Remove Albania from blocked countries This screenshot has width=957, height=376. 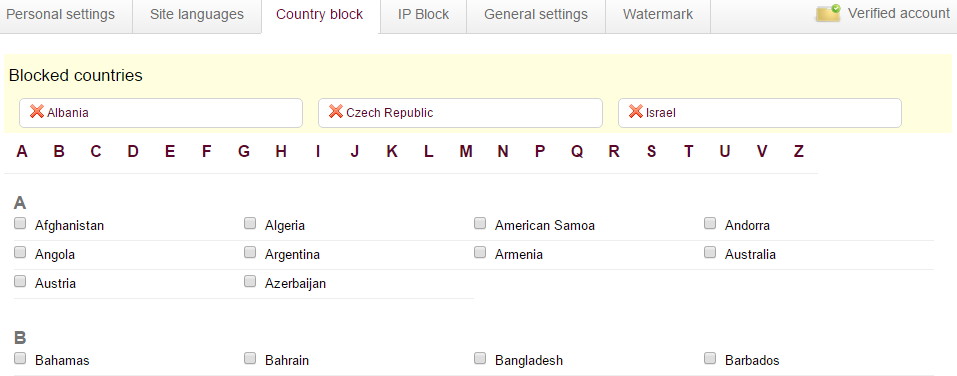point(37,112)
